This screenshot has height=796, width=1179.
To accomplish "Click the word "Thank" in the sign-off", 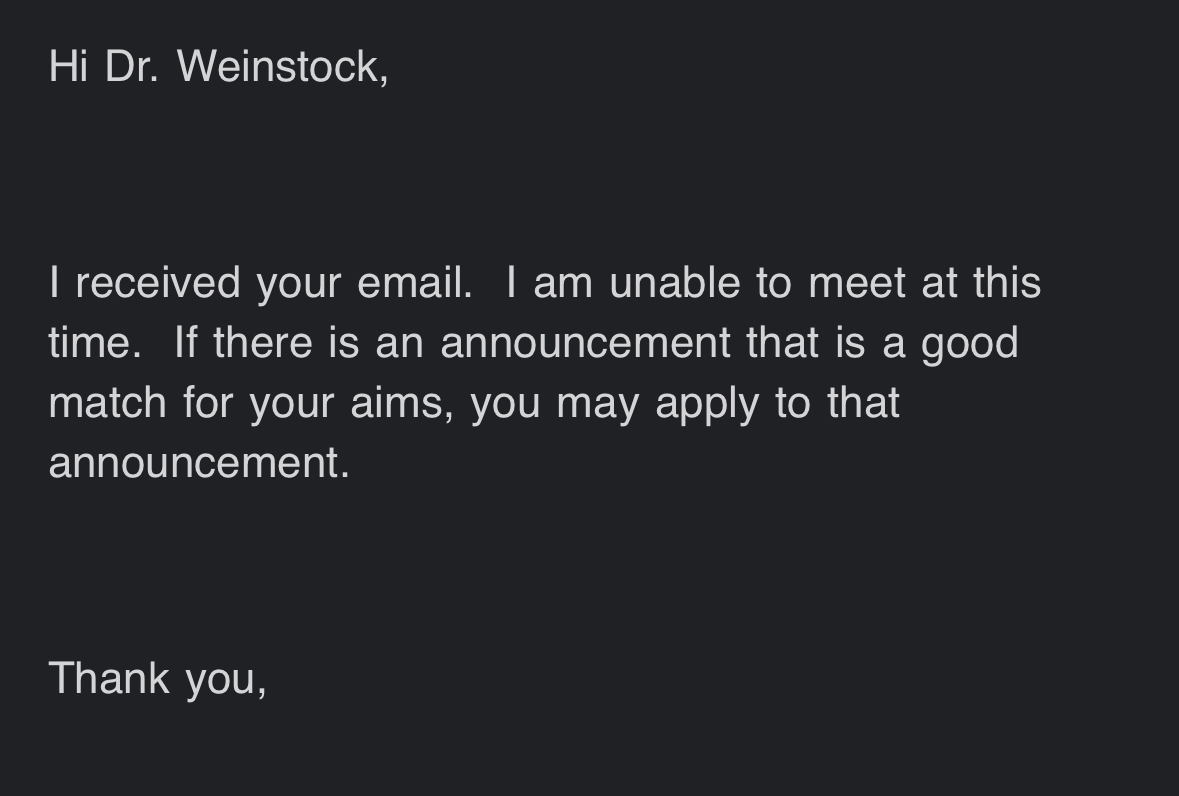I will [109, 678].
